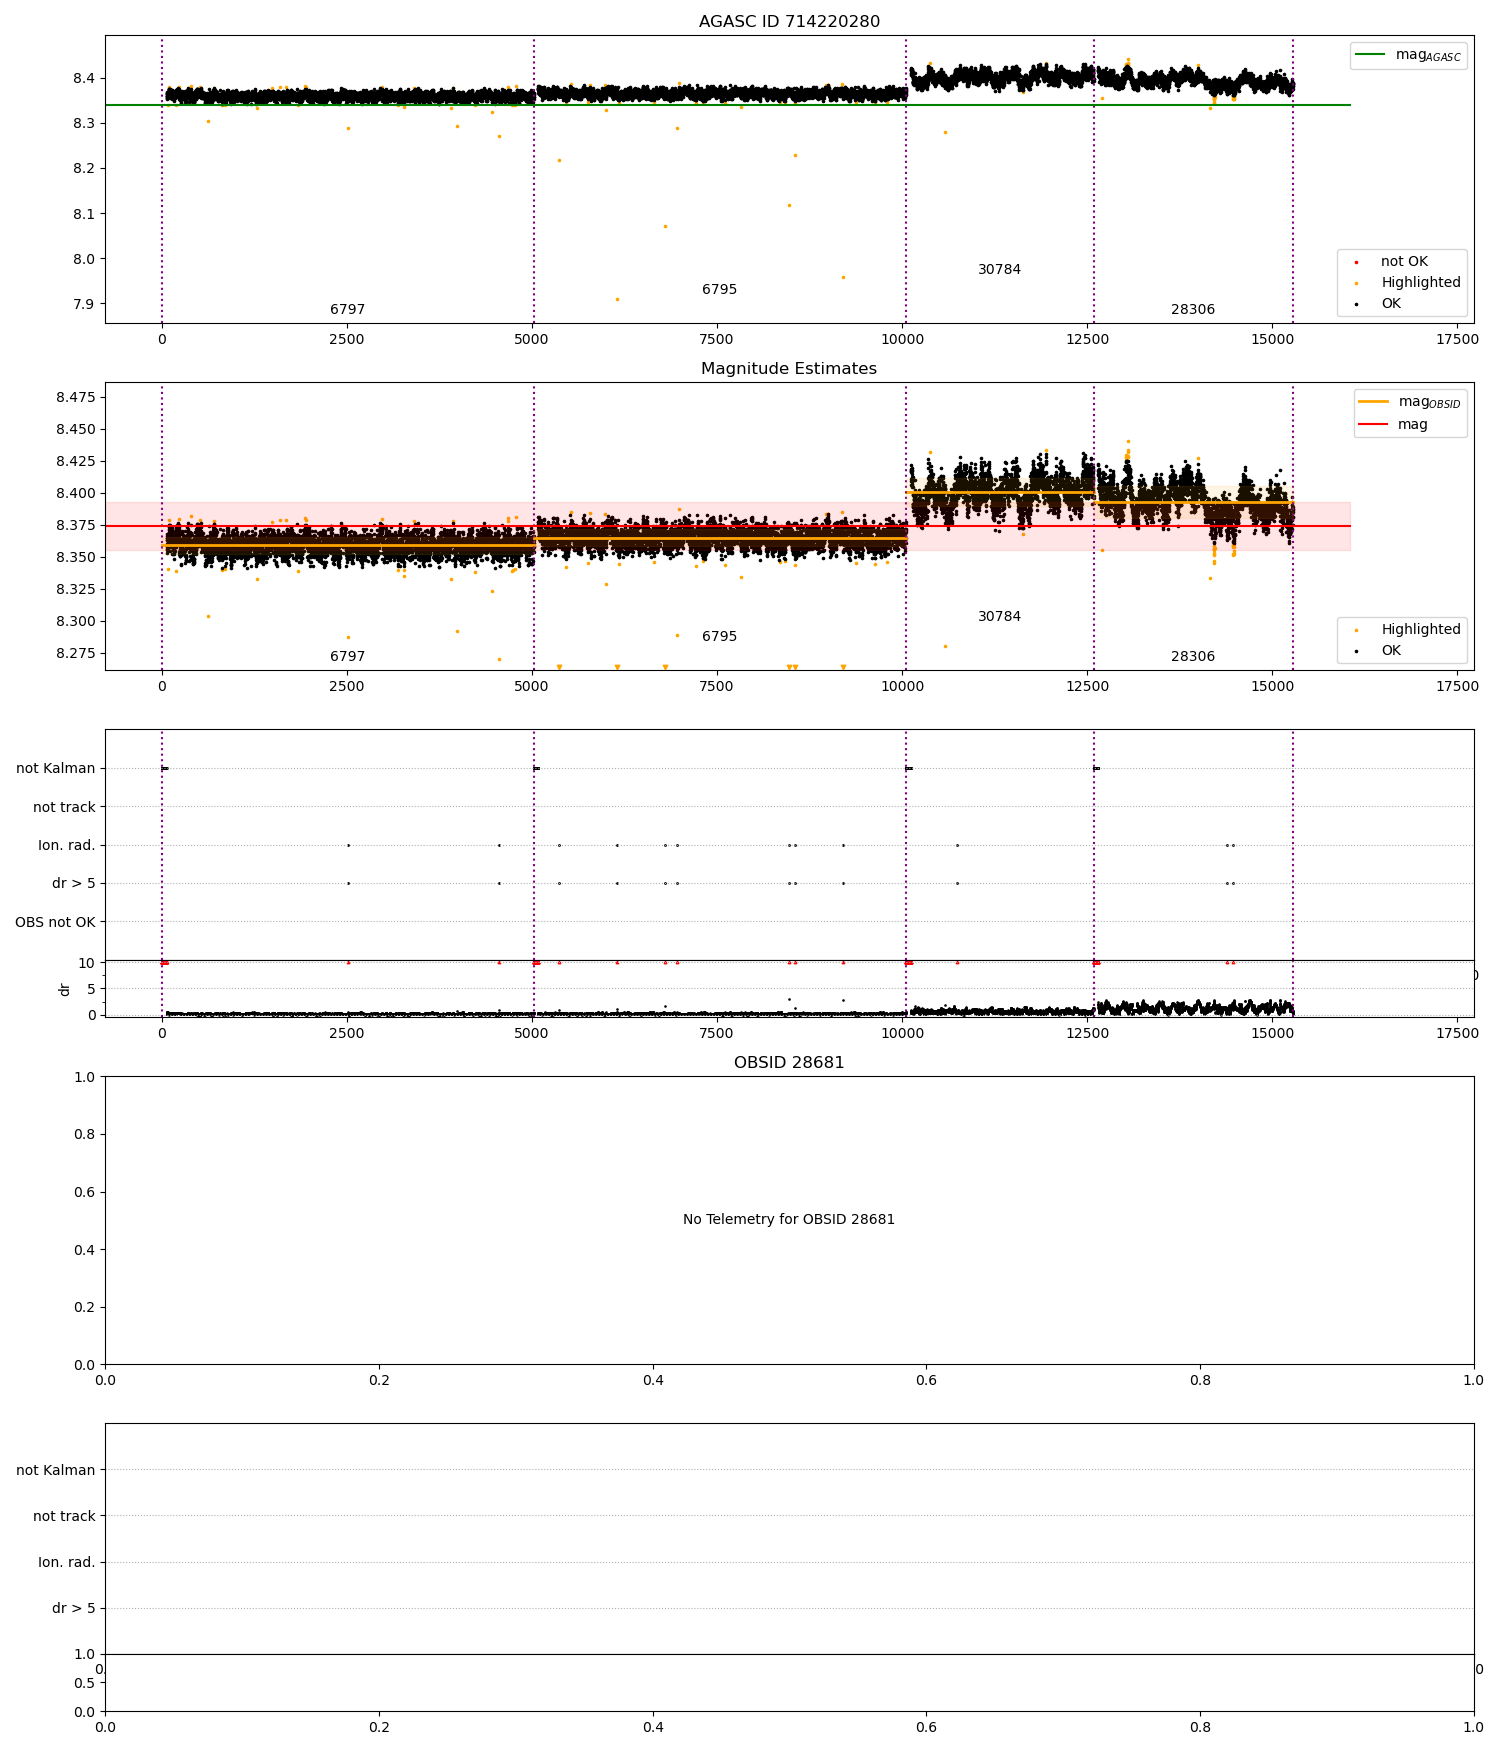Click the 8.425 y-axis tick label
1500x1750 pixels.
76,462
